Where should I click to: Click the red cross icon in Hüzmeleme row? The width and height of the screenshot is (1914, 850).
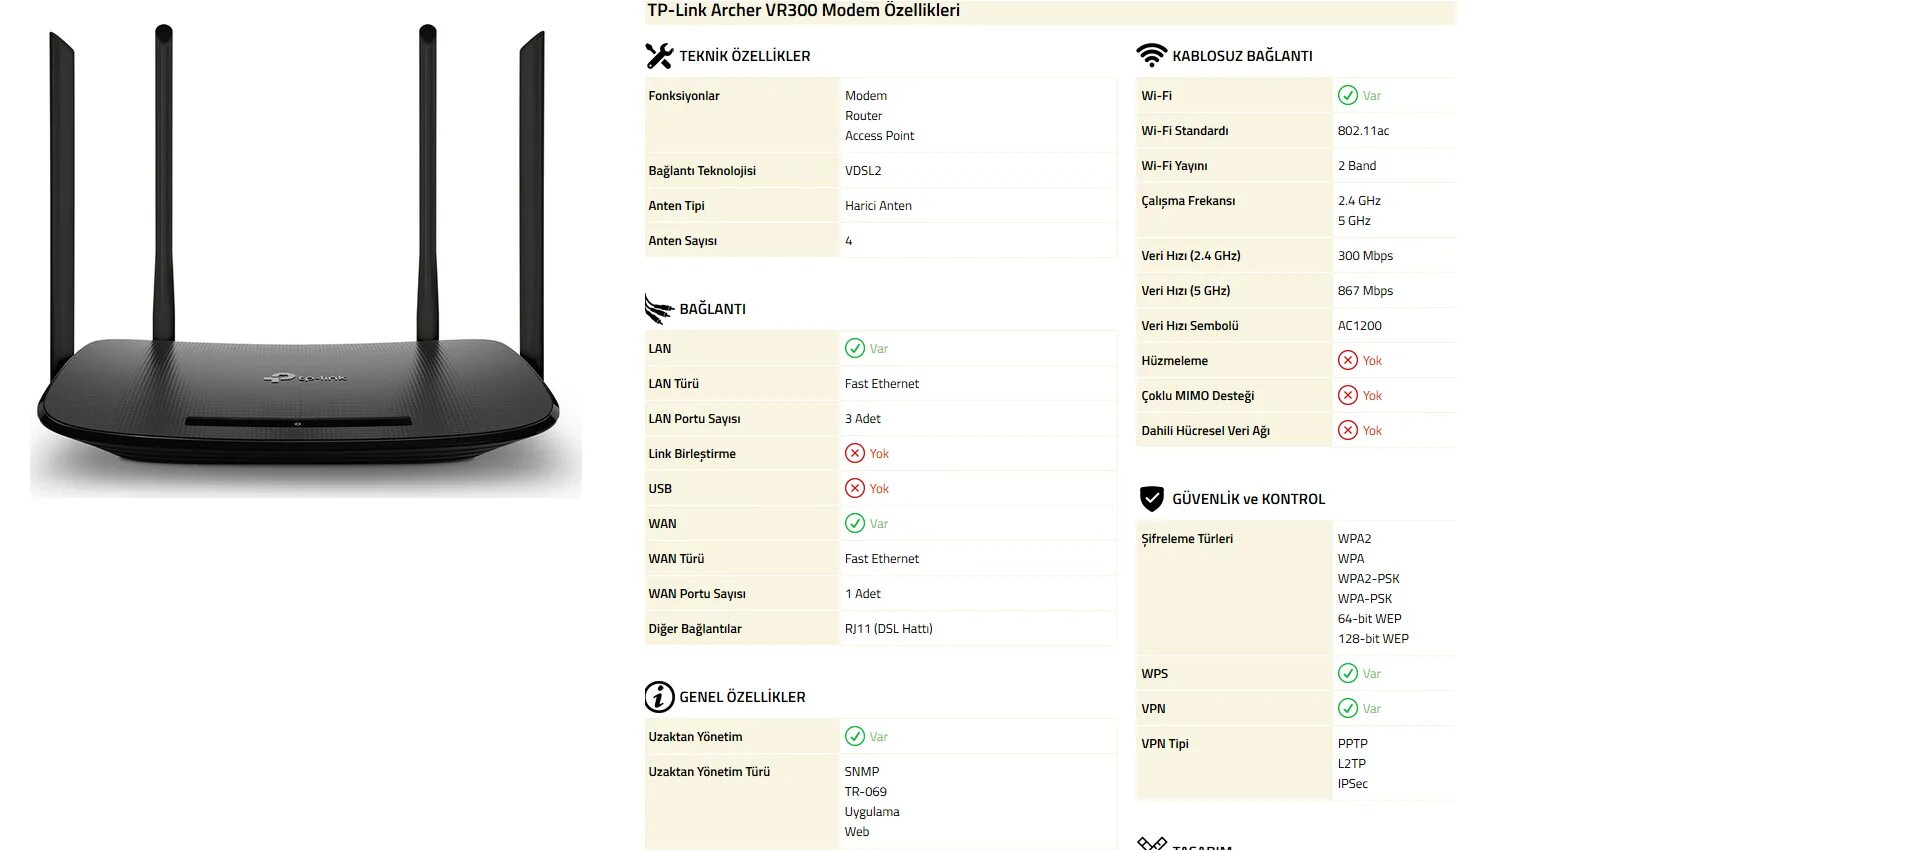coord(1348,360)
